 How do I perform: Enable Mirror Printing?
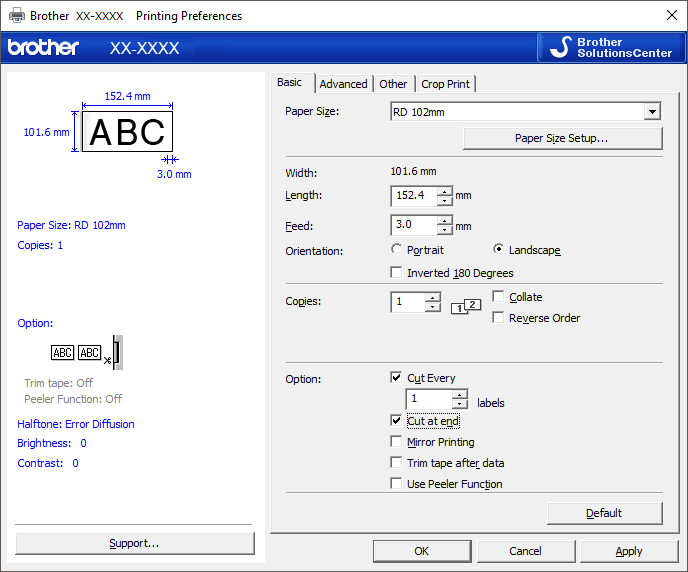pos(396,441)
